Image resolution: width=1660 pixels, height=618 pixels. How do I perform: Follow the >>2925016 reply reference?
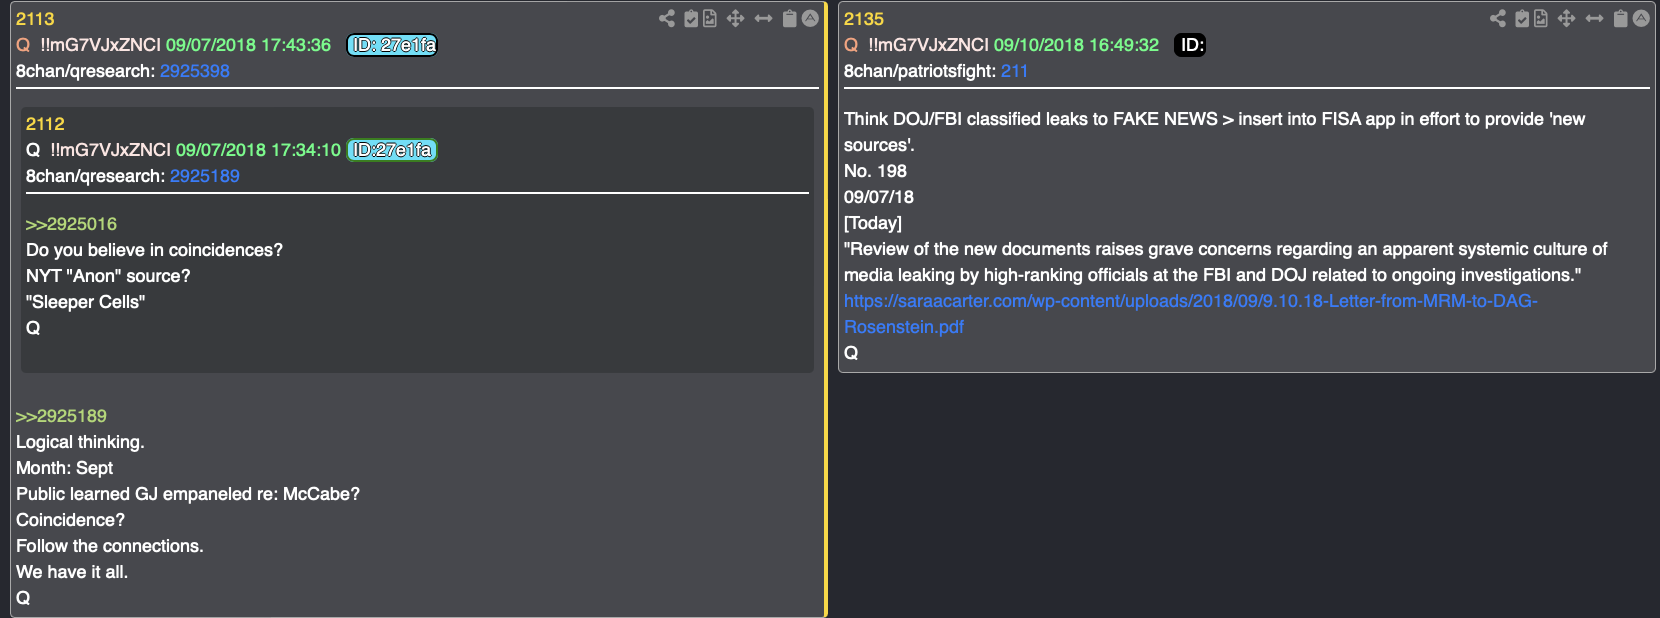coord(71,224)
